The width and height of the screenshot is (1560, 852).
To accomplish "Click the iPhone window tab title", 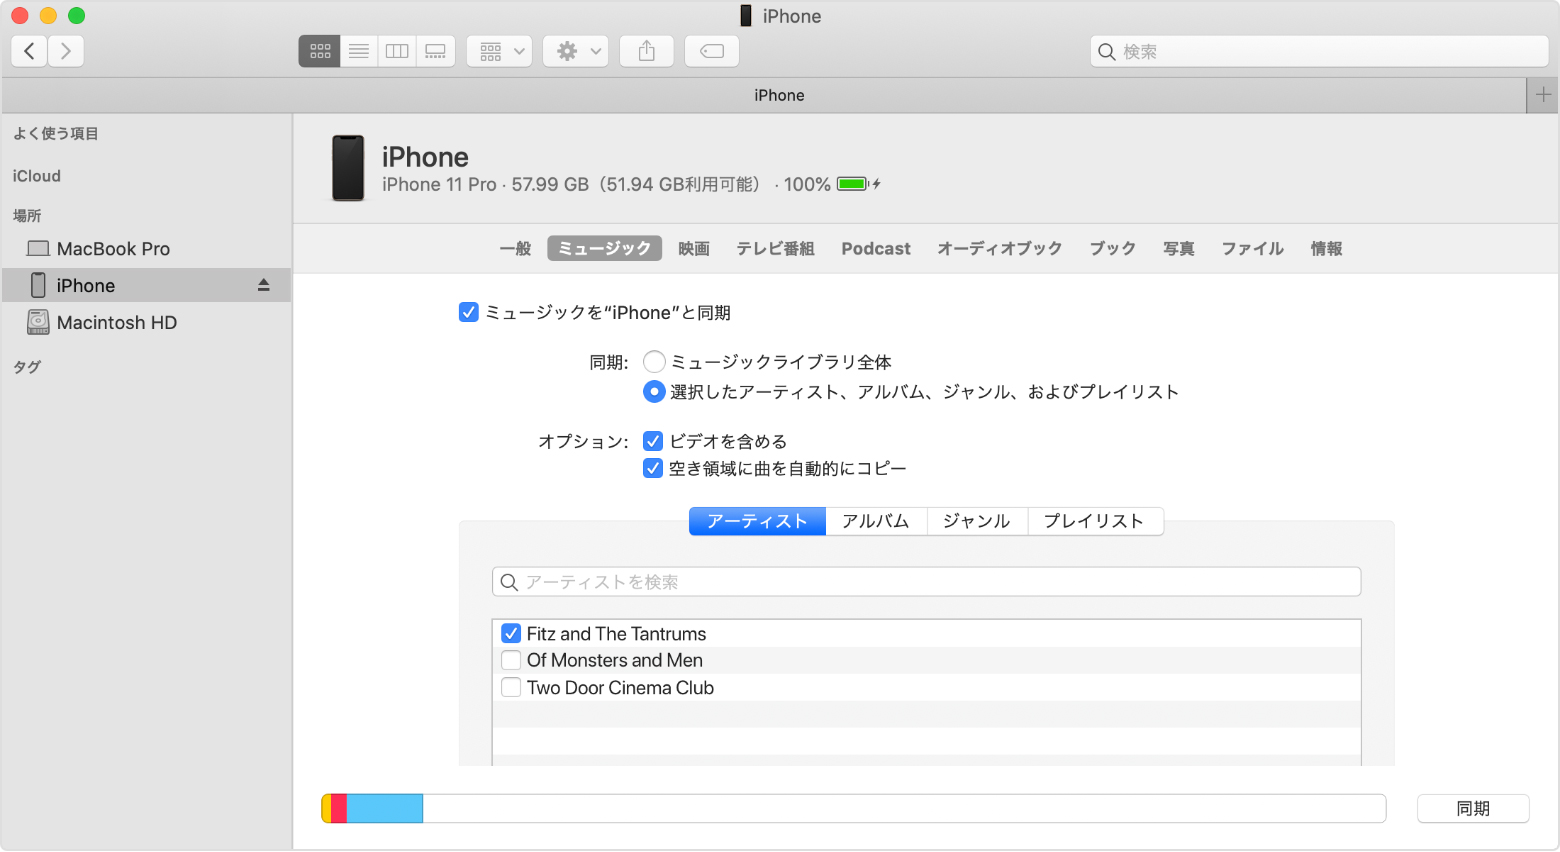I will tap(779, 95).
